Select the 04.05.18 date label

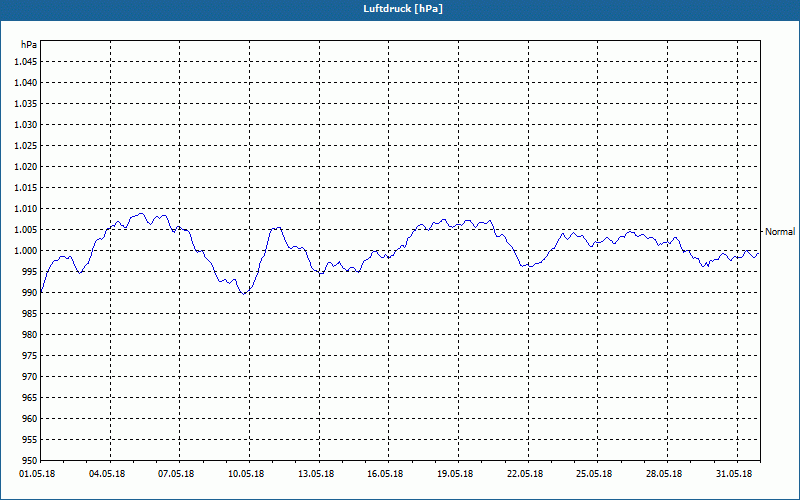coord(107,473)
